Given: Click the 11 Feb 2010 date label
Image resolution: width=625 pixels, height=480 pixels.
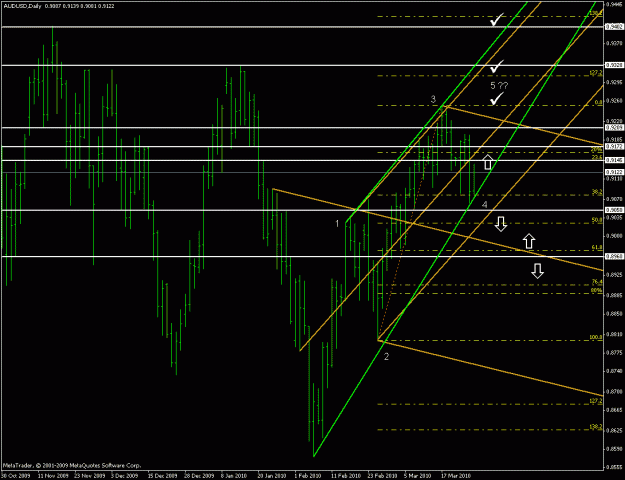Looking at the screenshot, I should (344, 476).
